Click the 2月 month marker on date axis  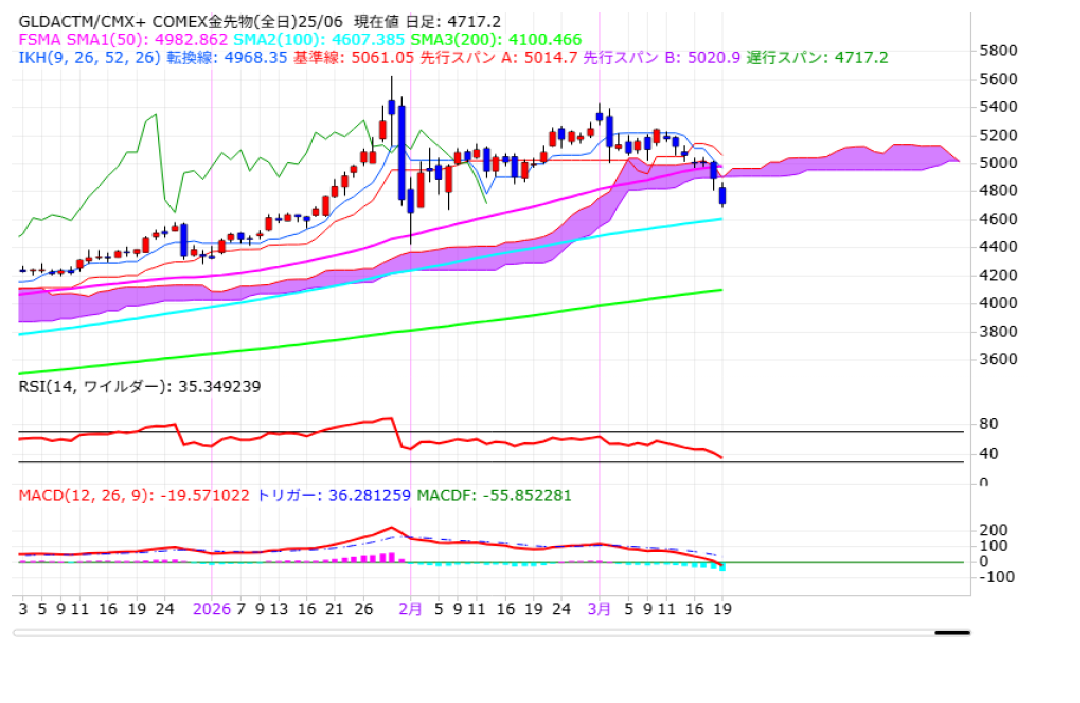point(410,608)
